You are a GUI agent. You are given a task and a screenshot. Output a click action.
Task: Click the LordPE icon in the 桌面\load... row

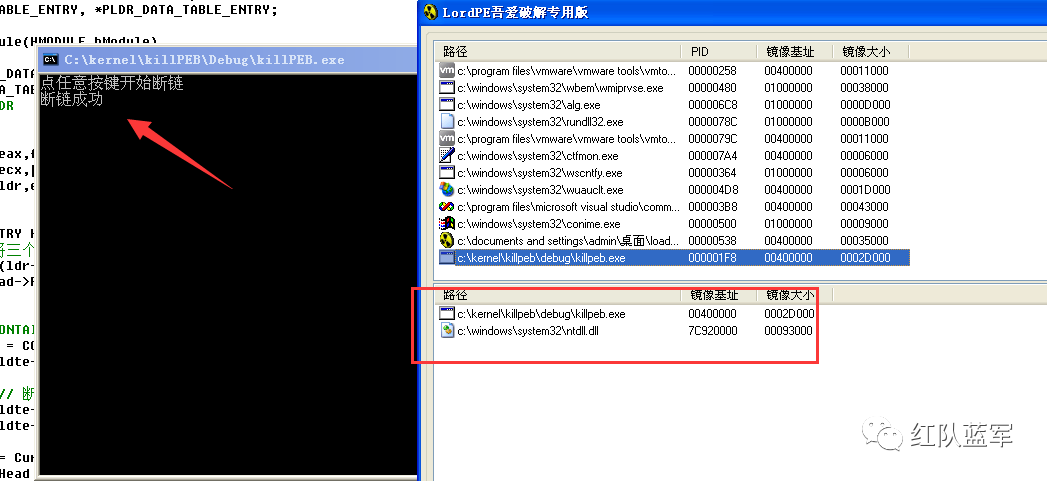(447, 240)
